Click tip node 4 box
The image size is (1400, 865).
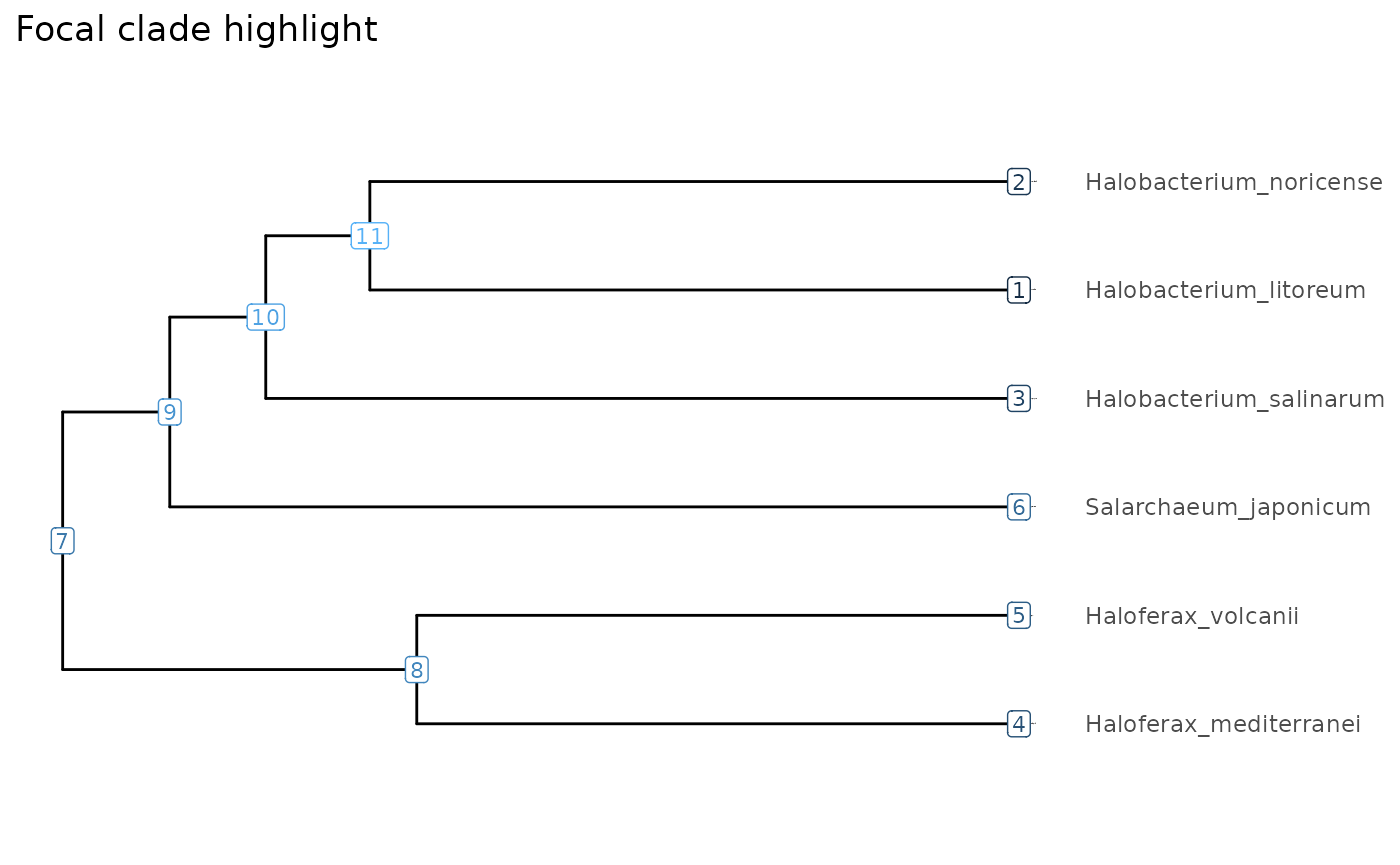1019,724
